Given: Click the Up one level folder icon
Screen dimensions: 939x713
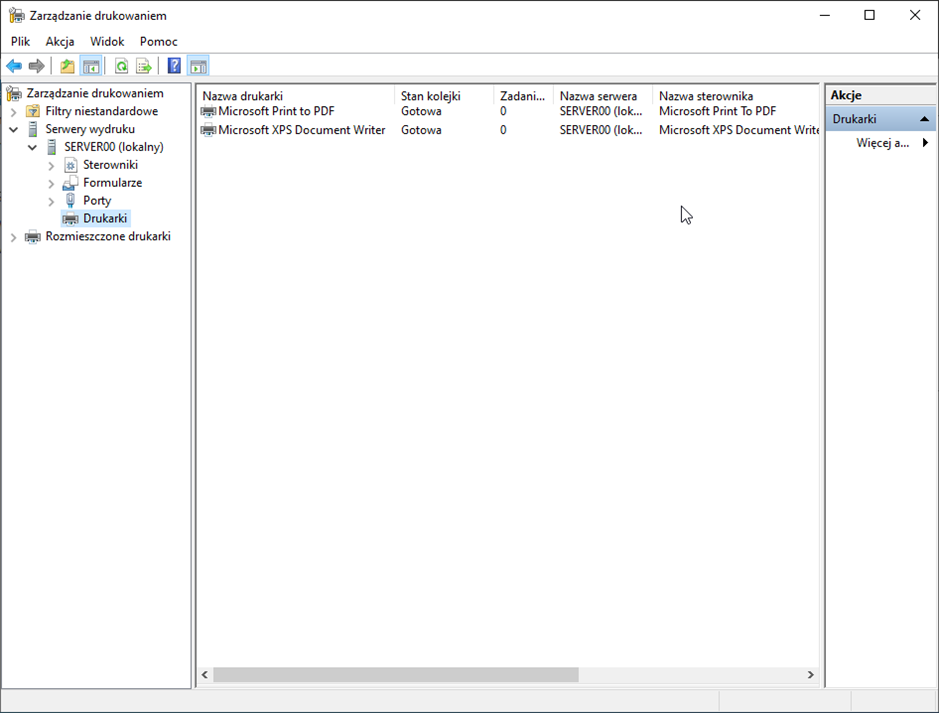Looking at the screenshot, I should 67,66.
